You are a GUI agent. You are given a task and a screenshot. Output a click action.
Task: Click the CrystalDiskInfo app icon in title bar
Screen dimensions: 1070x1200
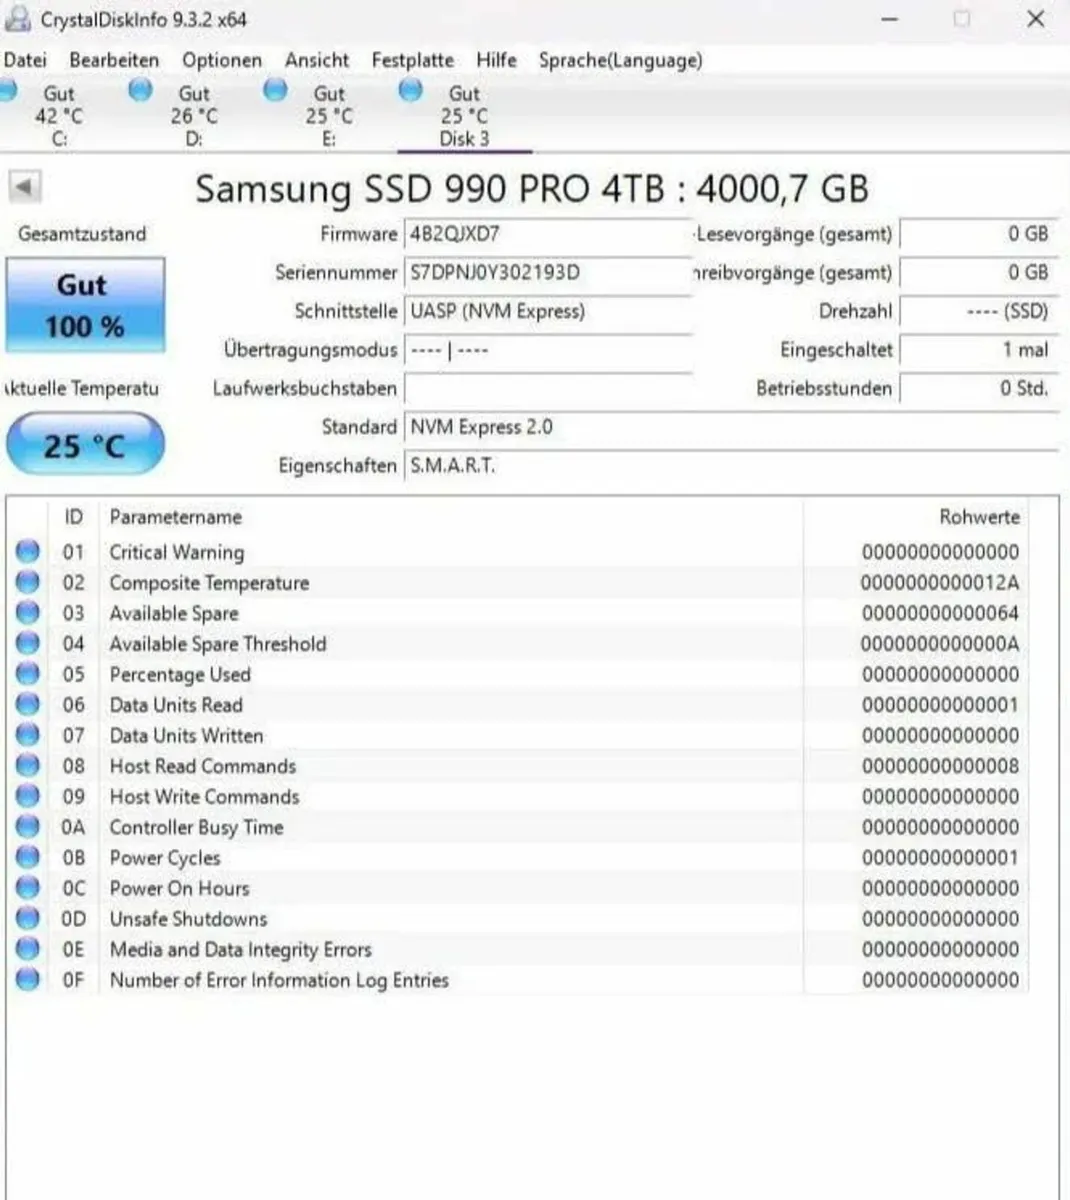coord(17,19)
